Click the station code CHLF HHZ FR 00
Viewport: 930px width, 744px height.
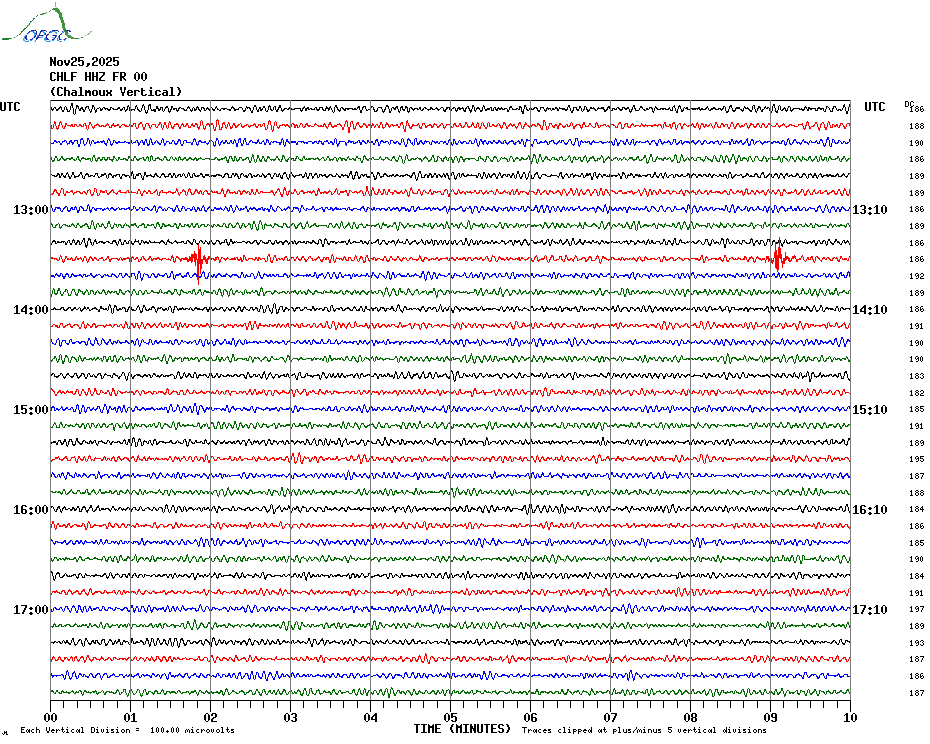click(98, 77)
